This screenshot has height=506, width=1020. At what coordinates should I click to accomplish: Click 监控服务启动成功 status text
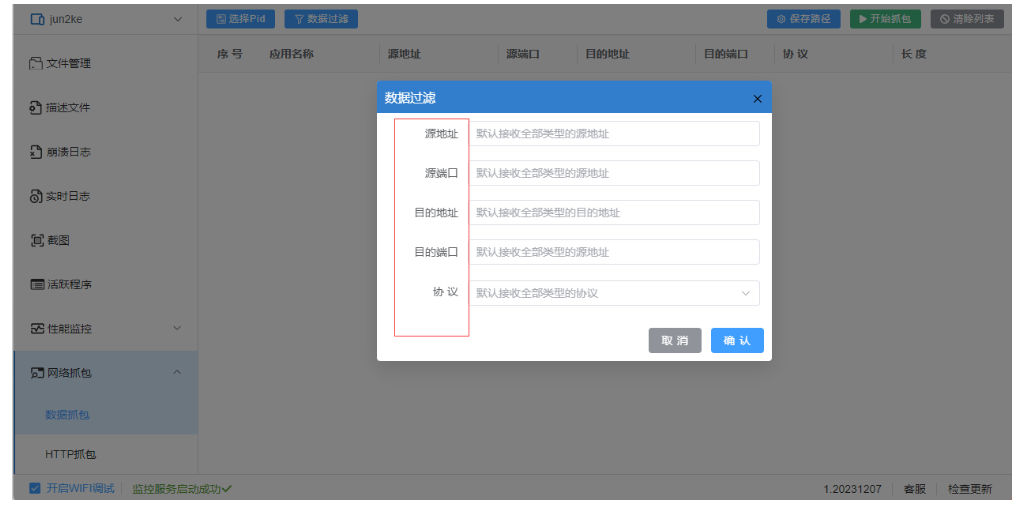pyautogui.click(x=176, y=489)
